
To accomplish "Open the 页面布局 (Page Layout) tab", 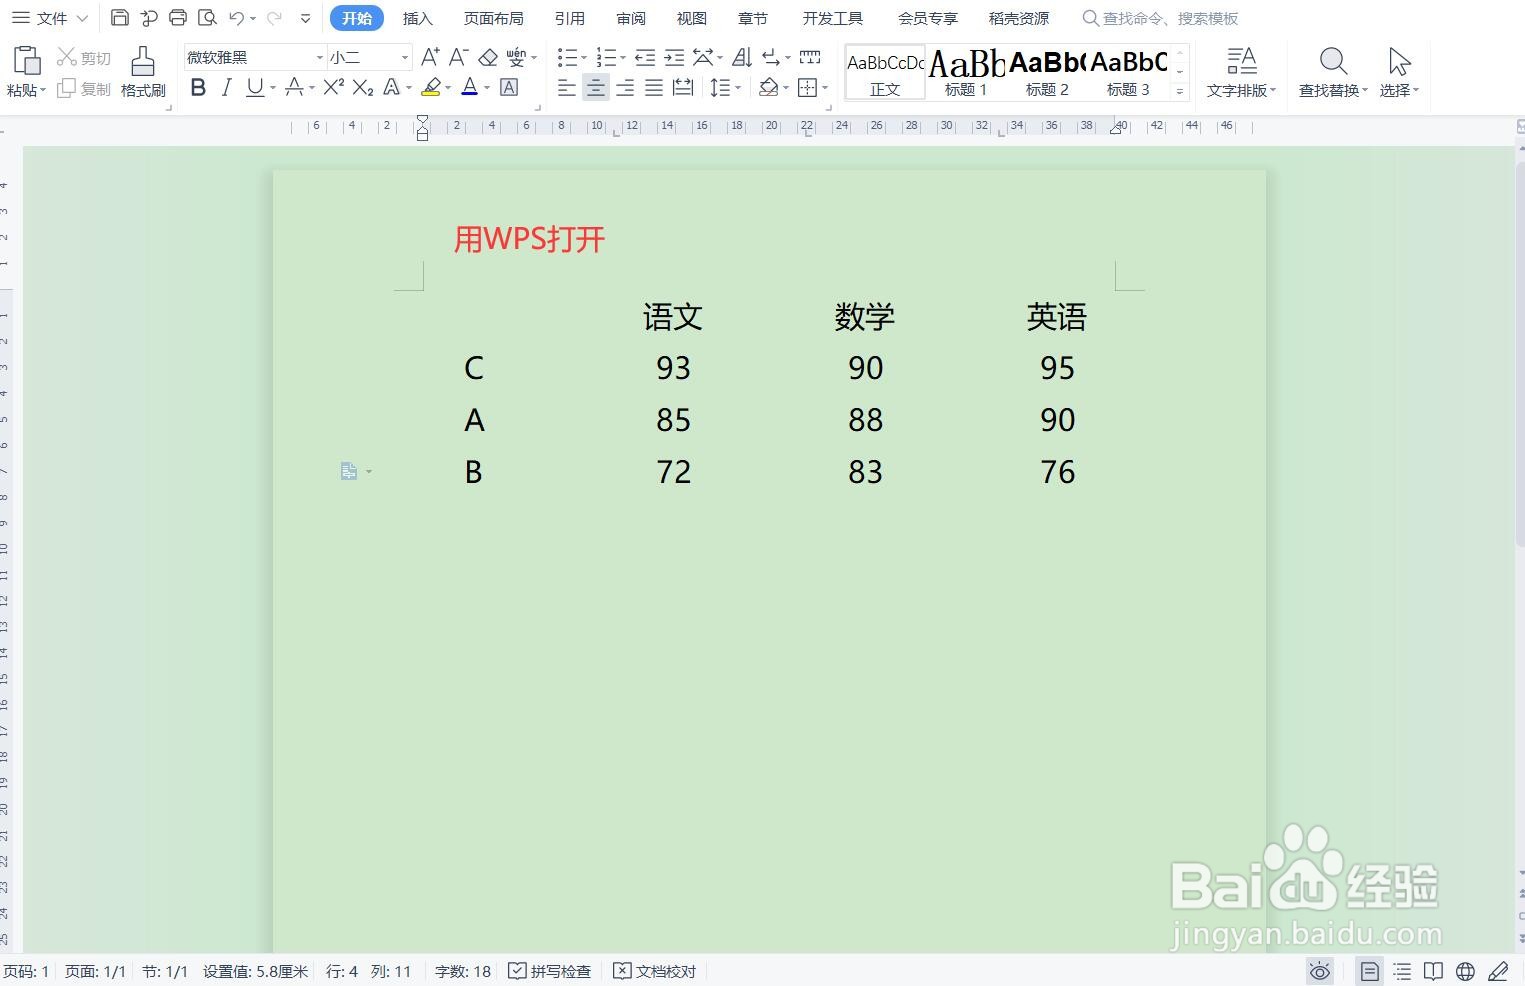I will 493,18.
